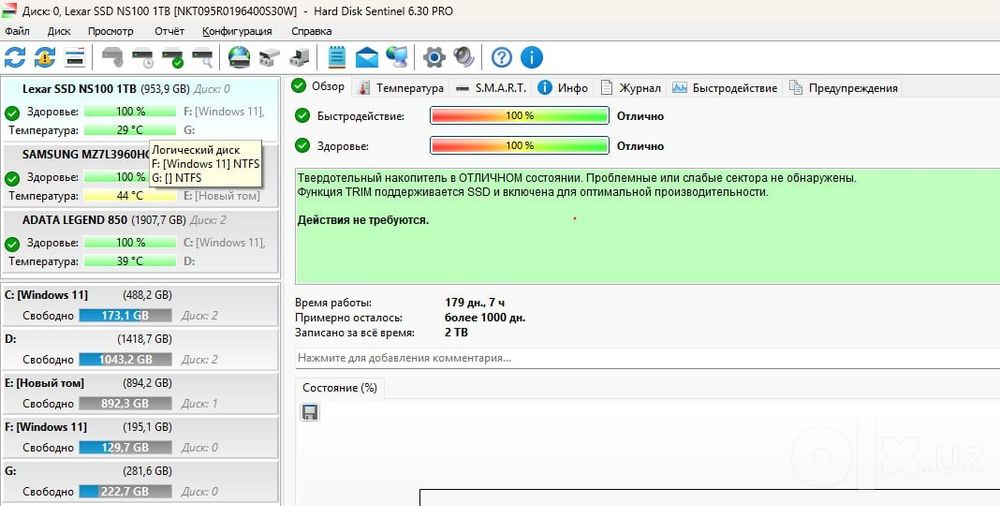Click the '179 дн., 7 ч' value
1000x506 pixels.
[x=474, y=302]
